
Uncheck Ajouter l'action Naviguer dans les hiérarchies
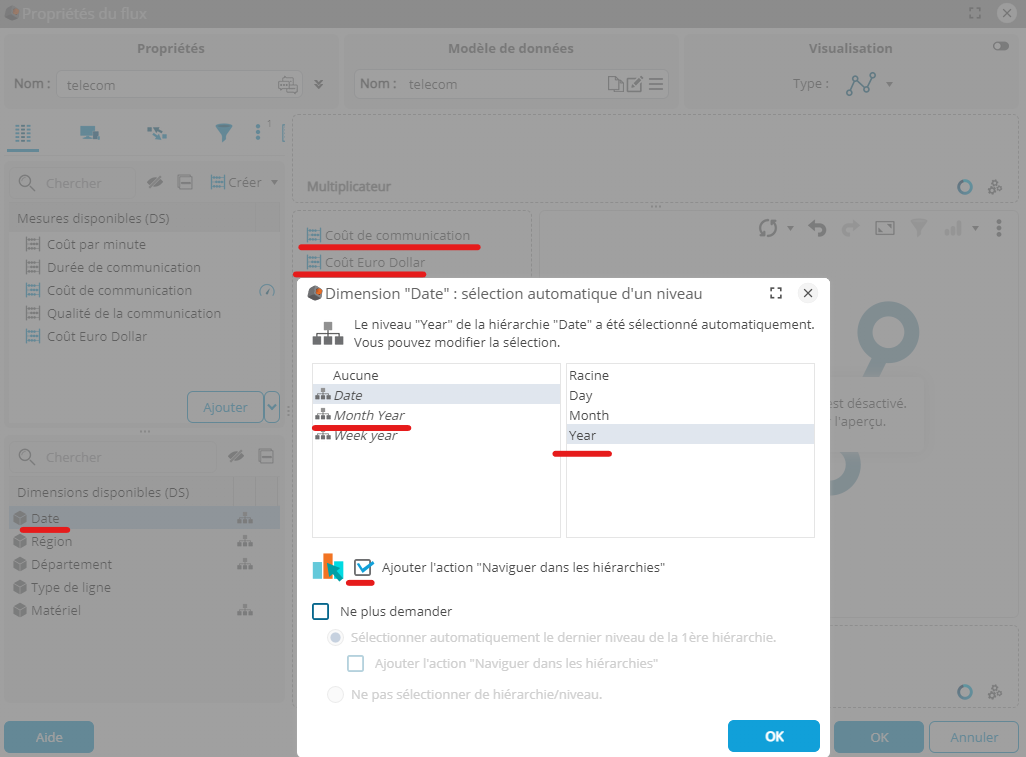pyautogui.click(x=363, y=567)
